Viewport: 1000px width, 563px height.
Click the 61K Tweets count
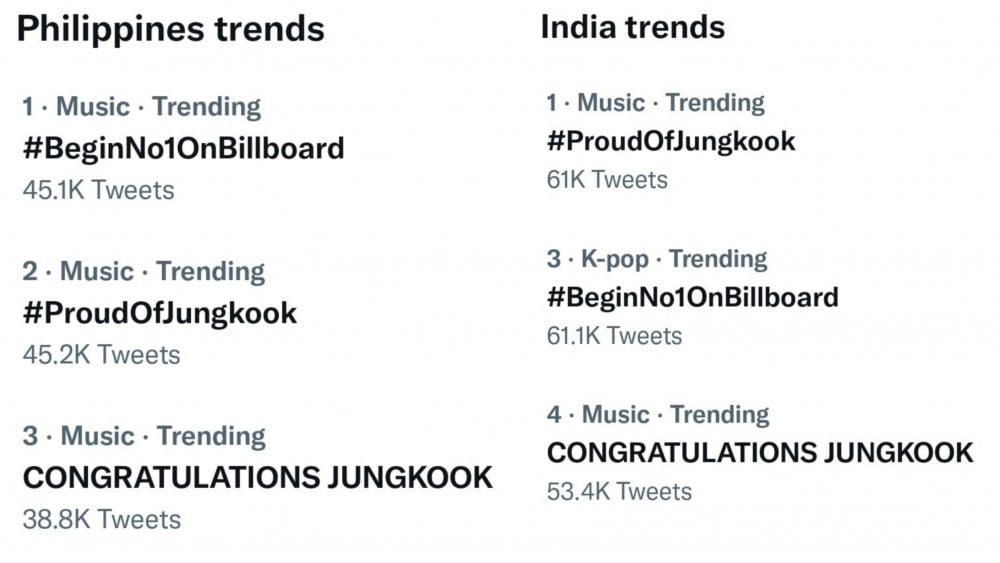607,180
